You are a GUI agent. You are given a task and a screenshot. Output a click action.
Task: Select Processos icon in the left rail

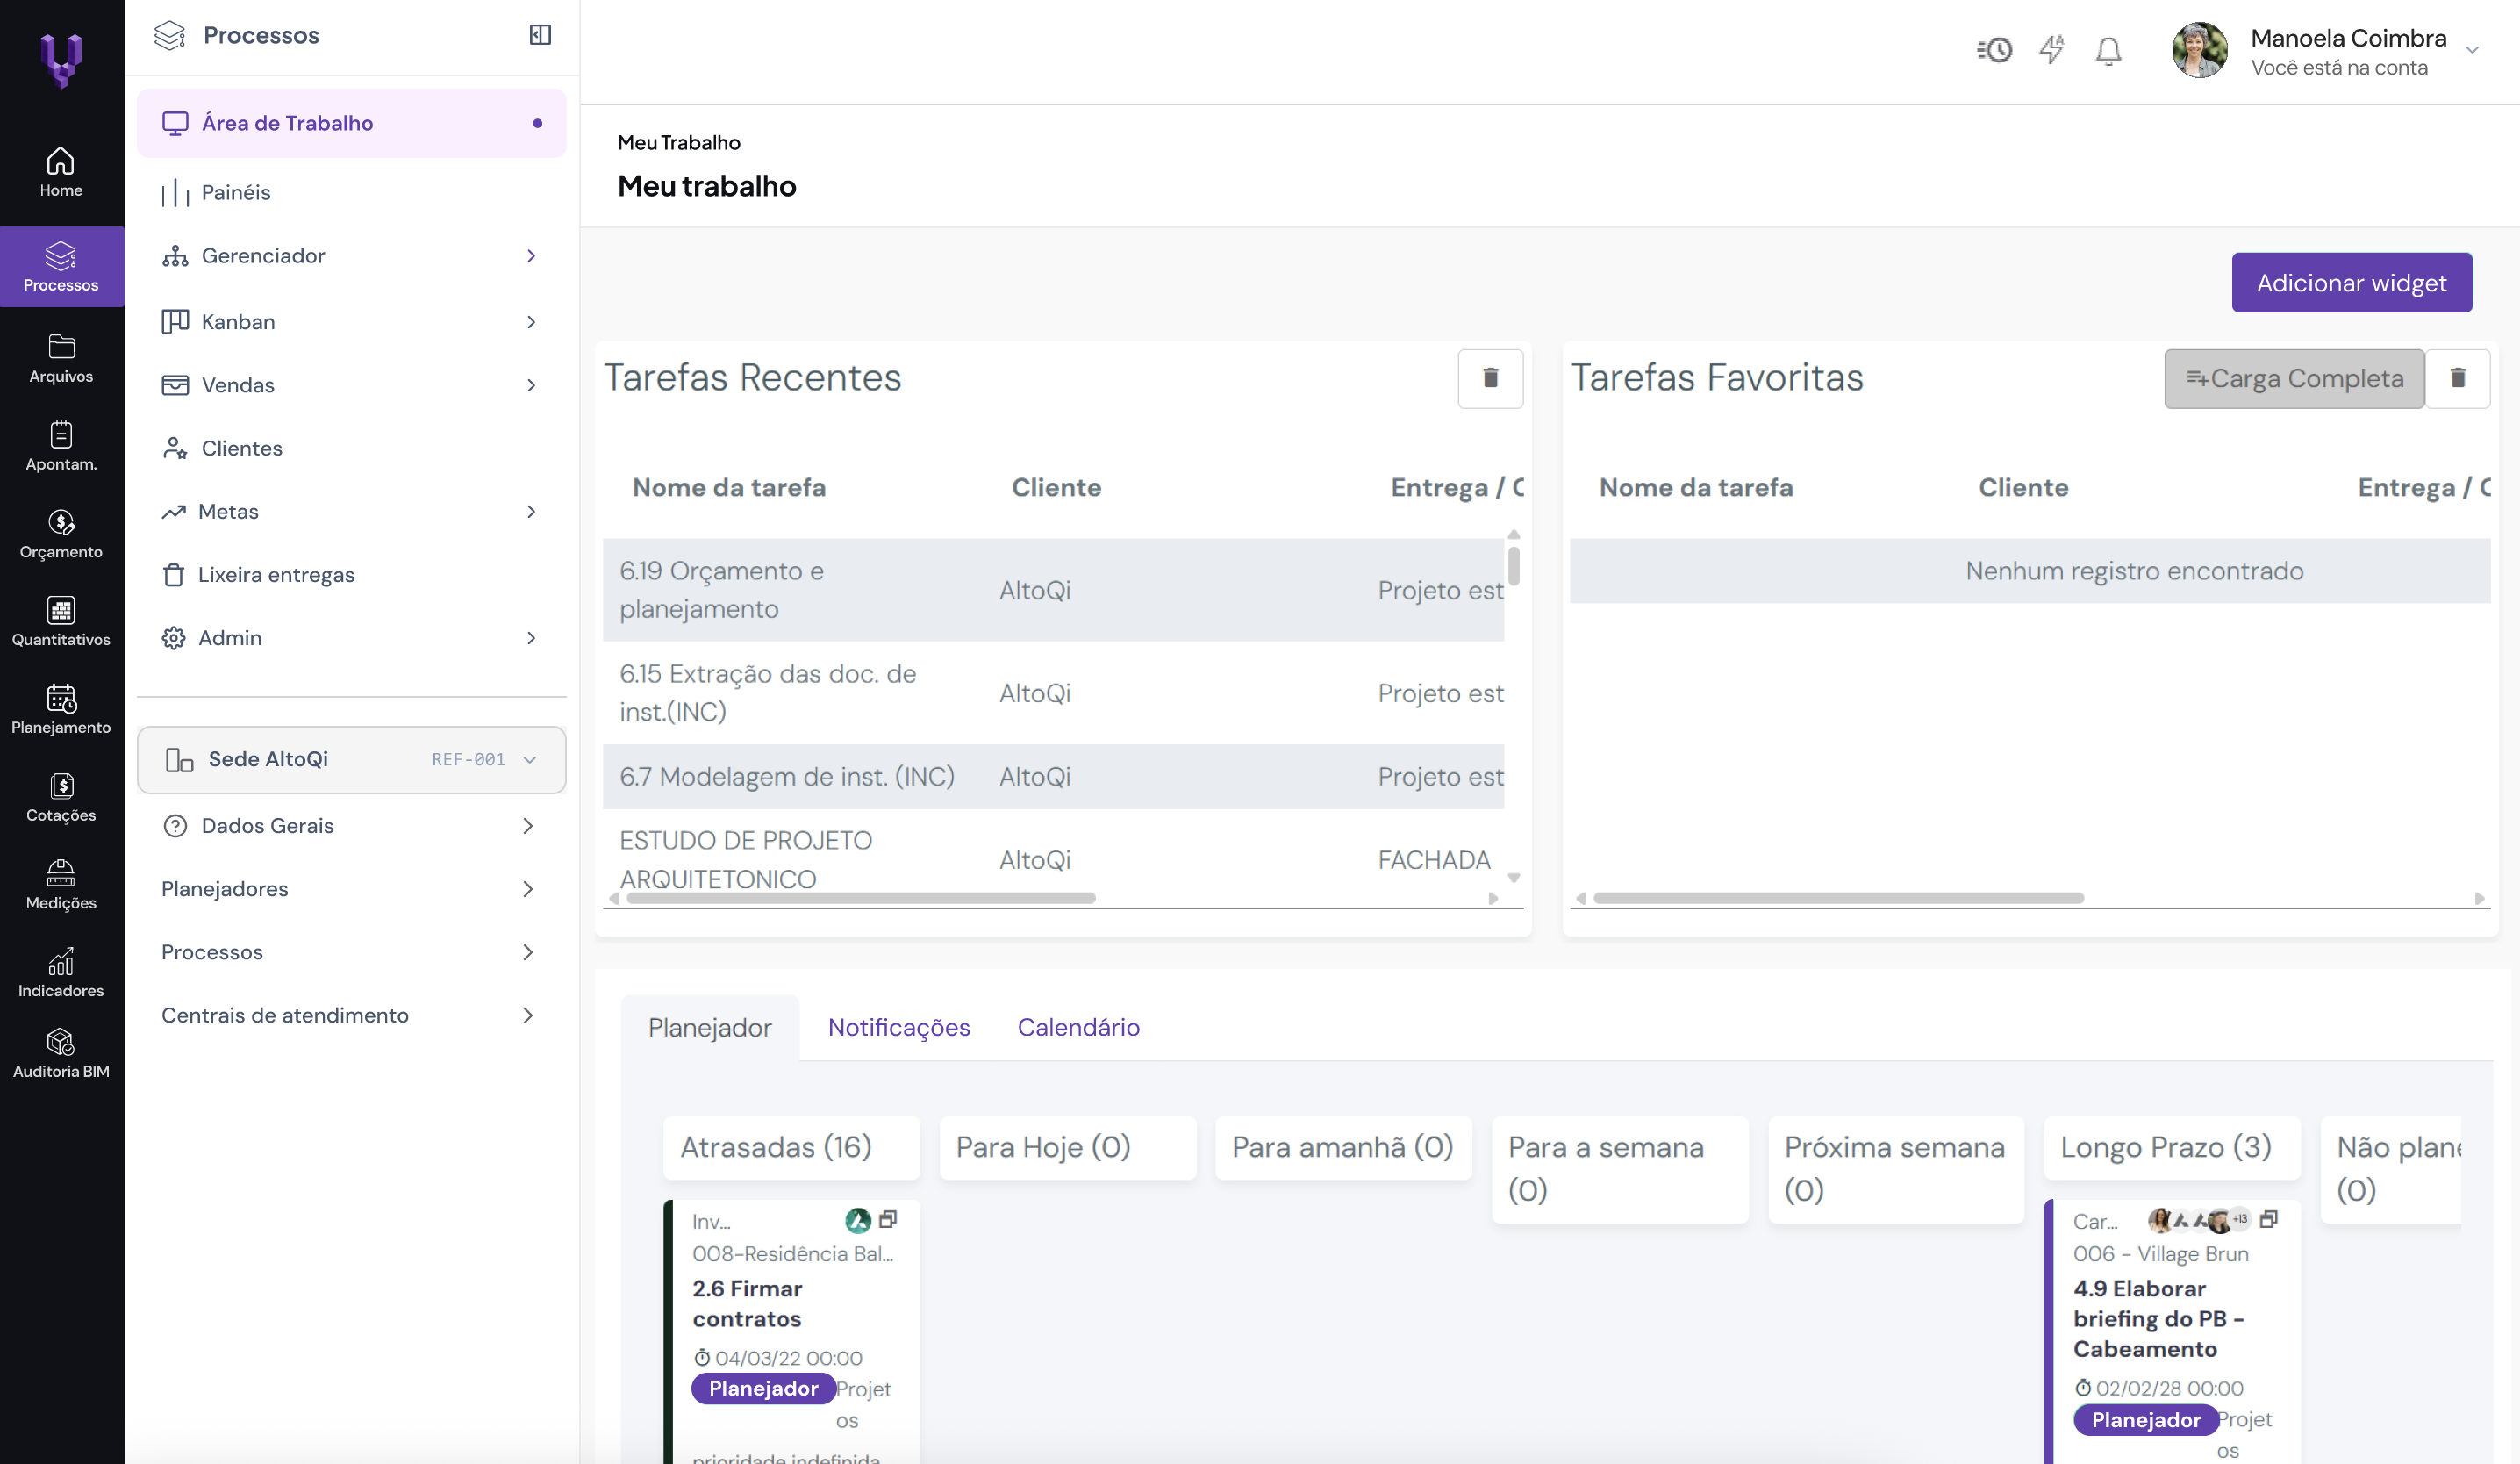61,266
